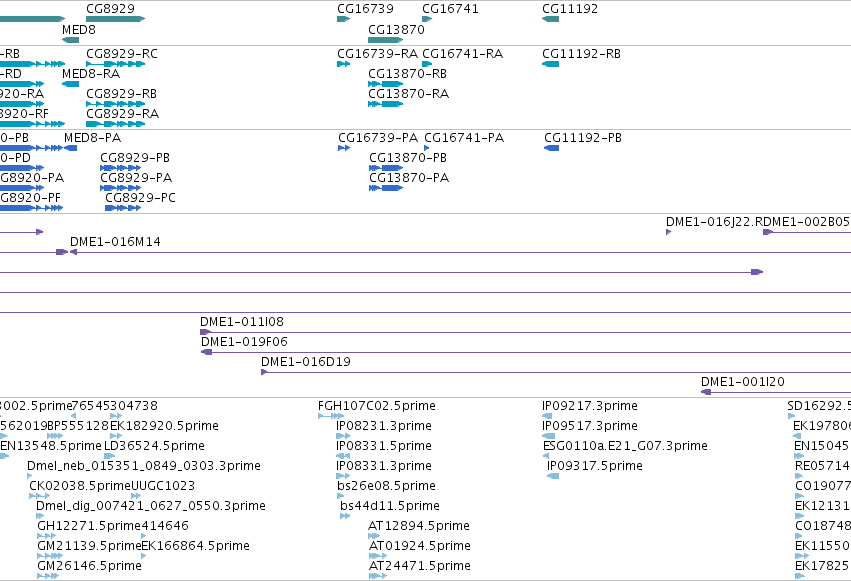851x581 pixels.
Task: Open EST AT01924.5prime
Action: 378,557
